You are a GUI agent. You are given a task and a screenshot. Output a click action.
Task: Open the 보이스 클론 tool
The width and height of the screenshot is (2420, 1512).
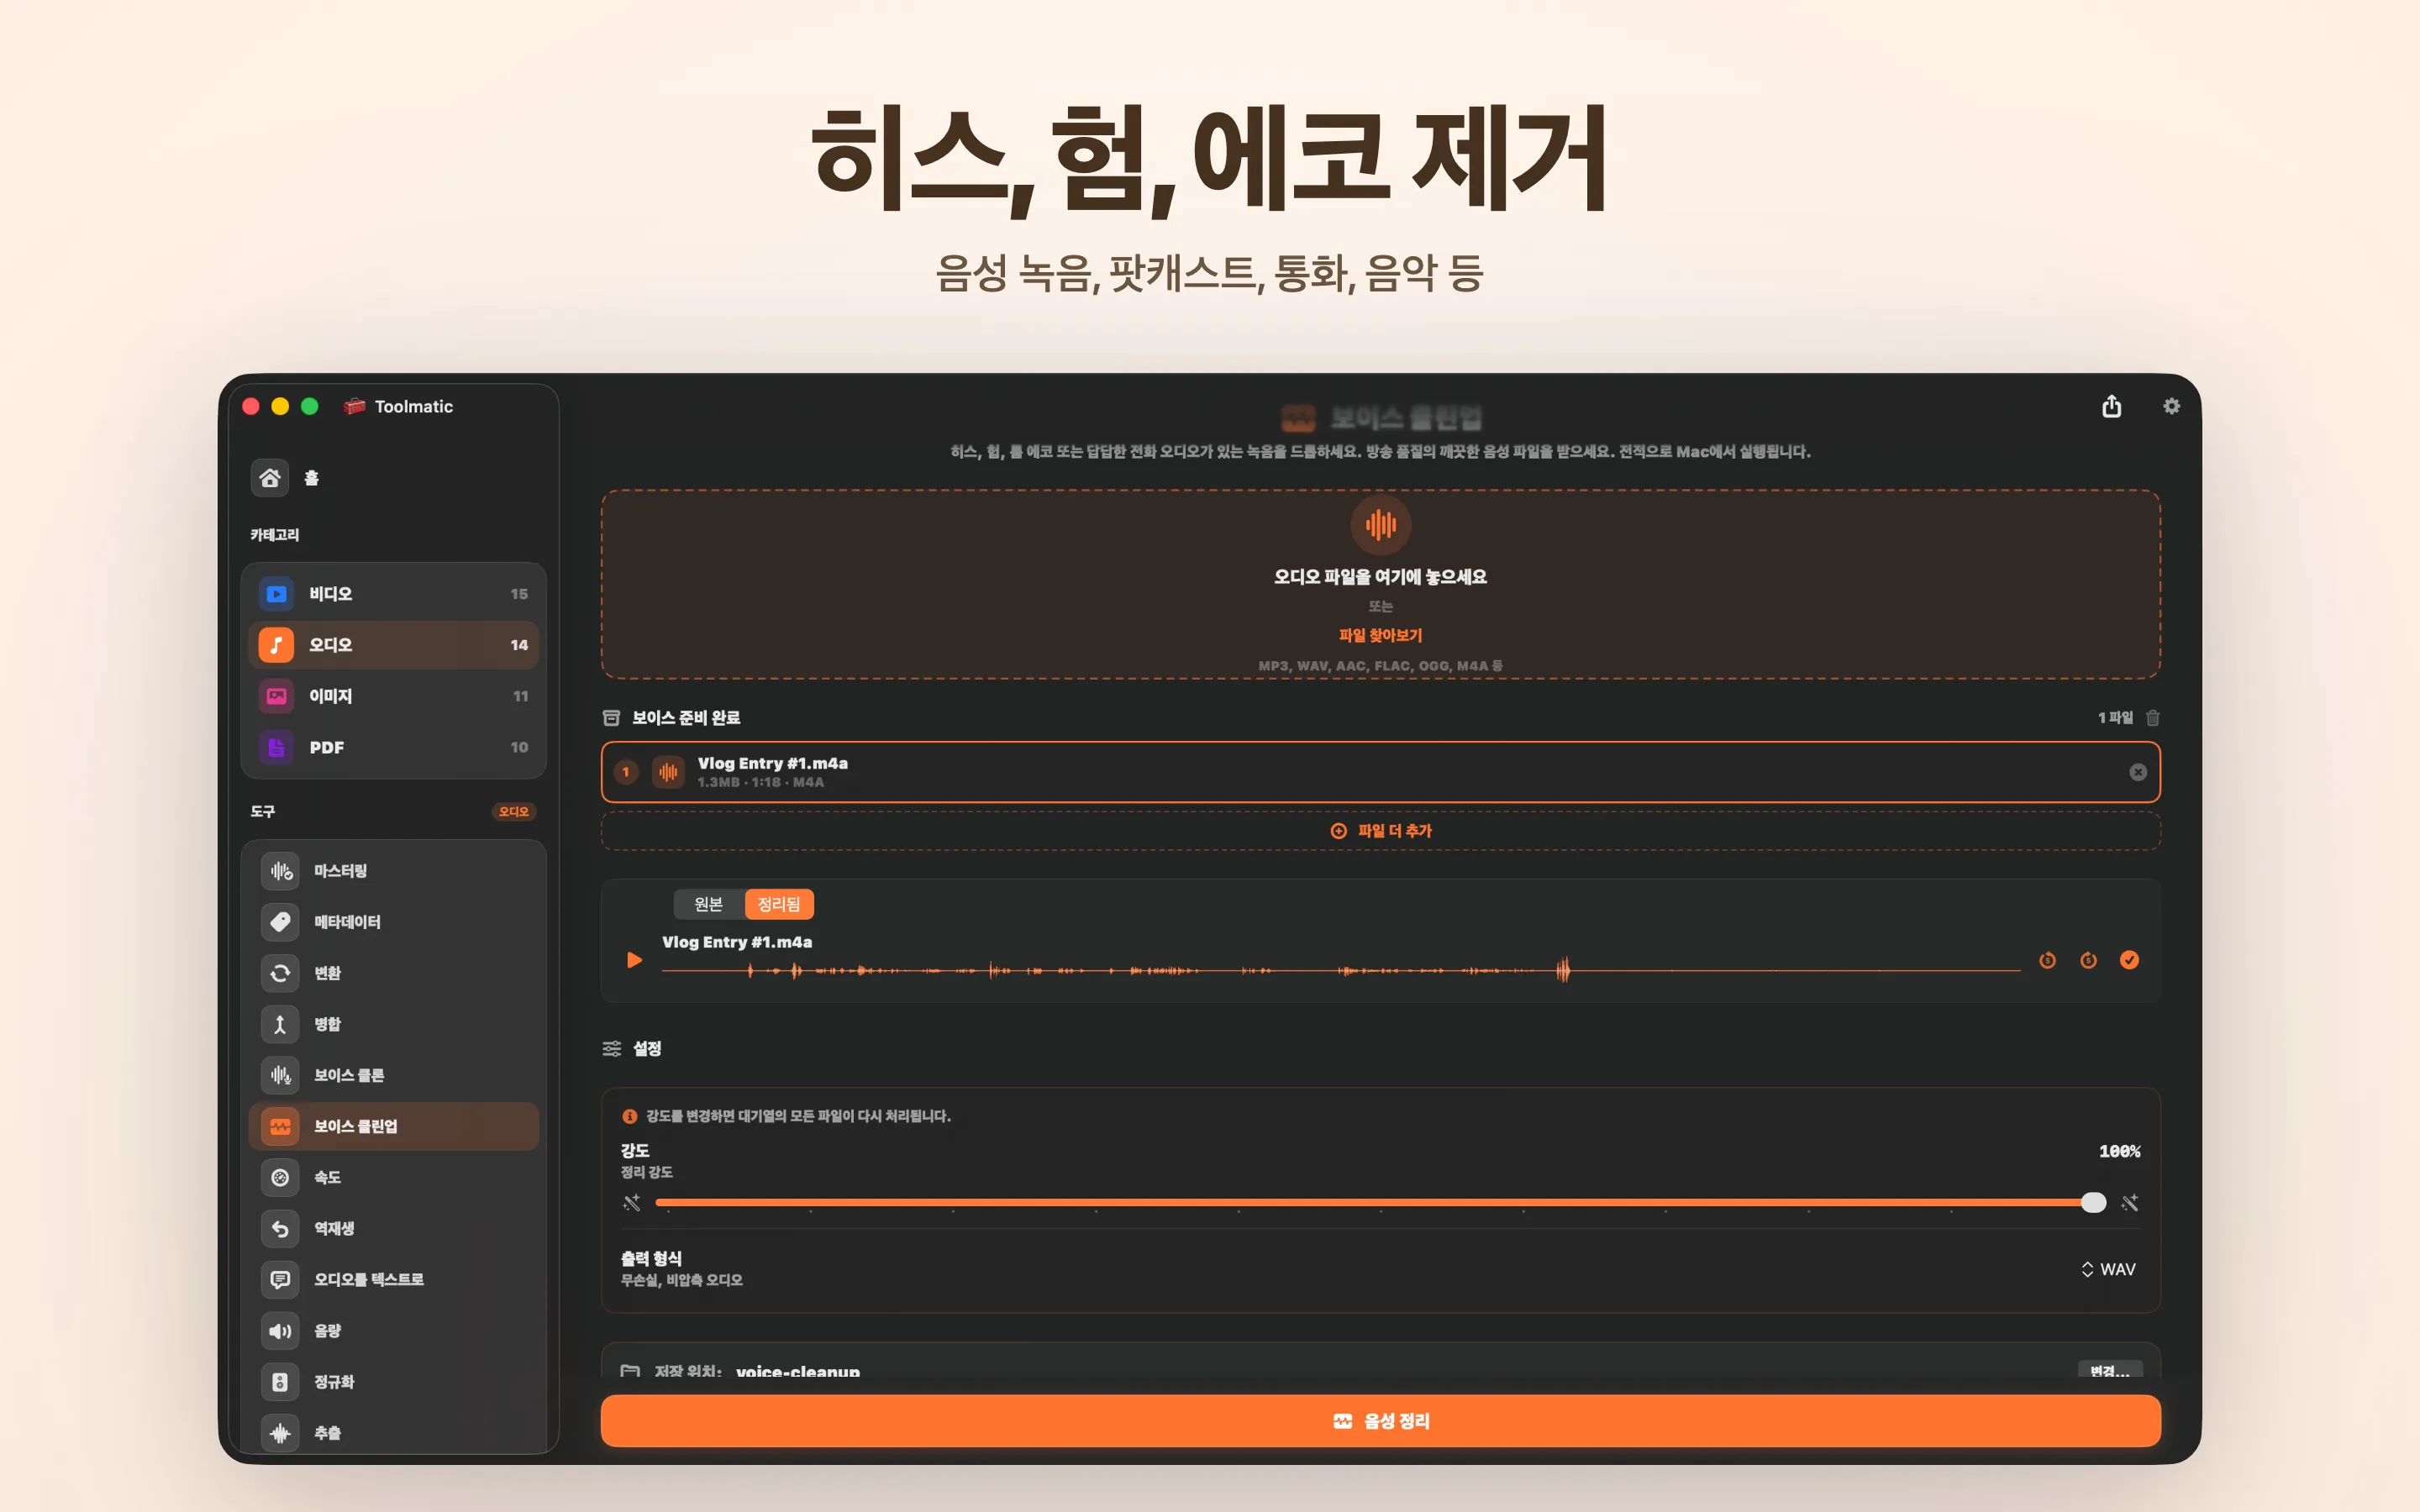[393, 1075]
